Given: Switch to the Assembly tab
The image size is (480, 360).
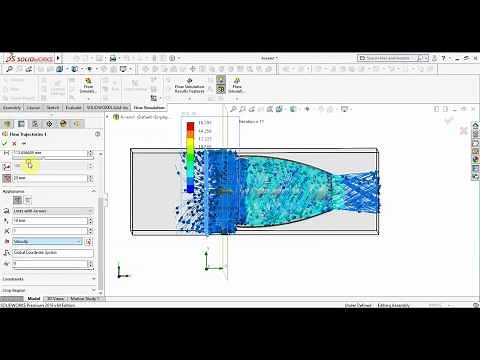Looking at the screenshot, I should pos(12,108).
